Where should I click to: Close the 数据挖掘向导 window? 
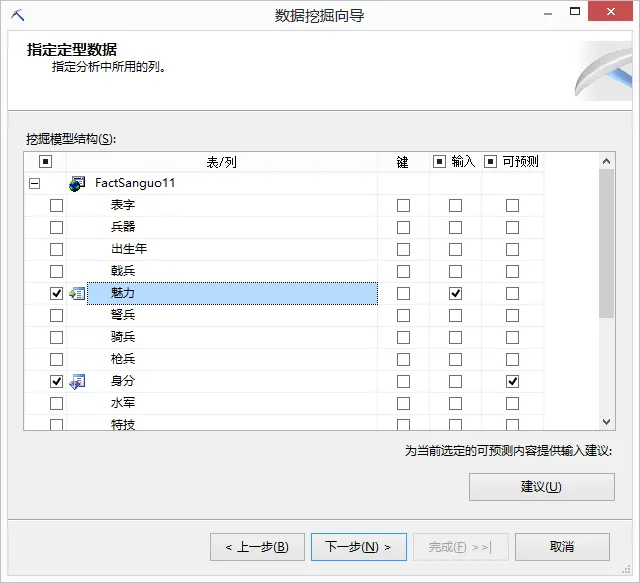tap(610, 11)
